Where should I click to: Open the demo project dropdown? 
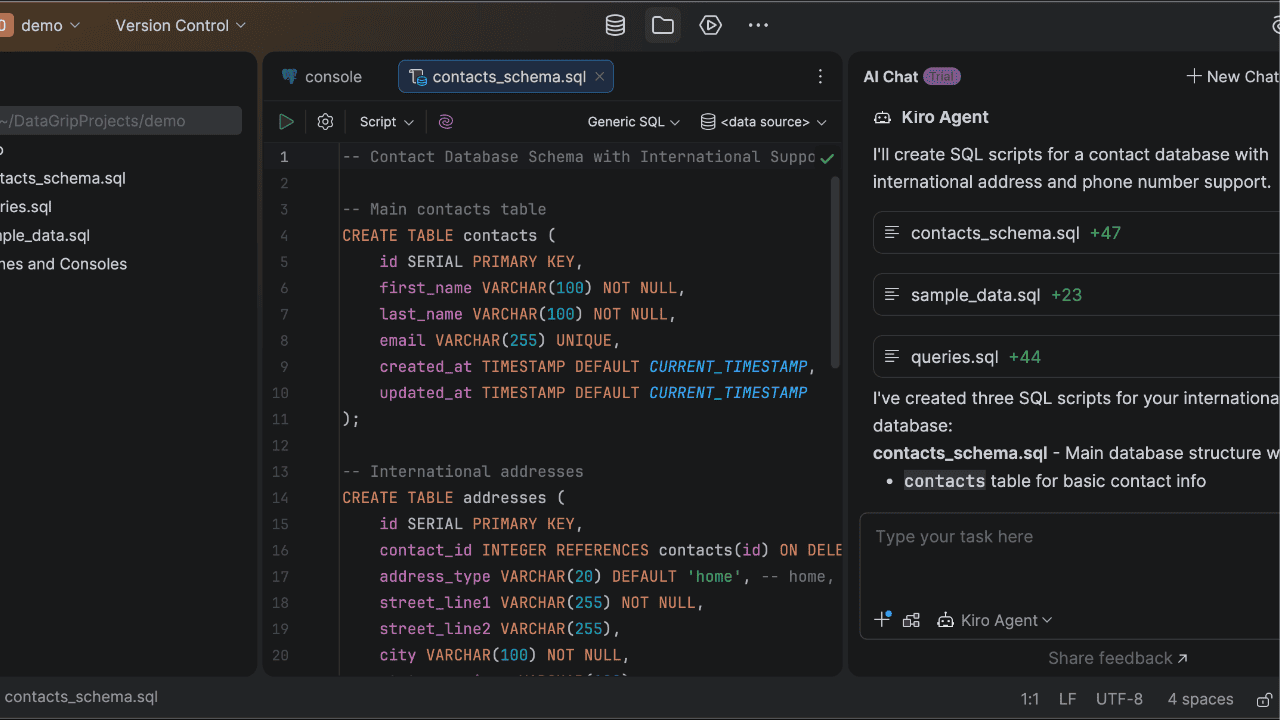click(x=50, y=25)
